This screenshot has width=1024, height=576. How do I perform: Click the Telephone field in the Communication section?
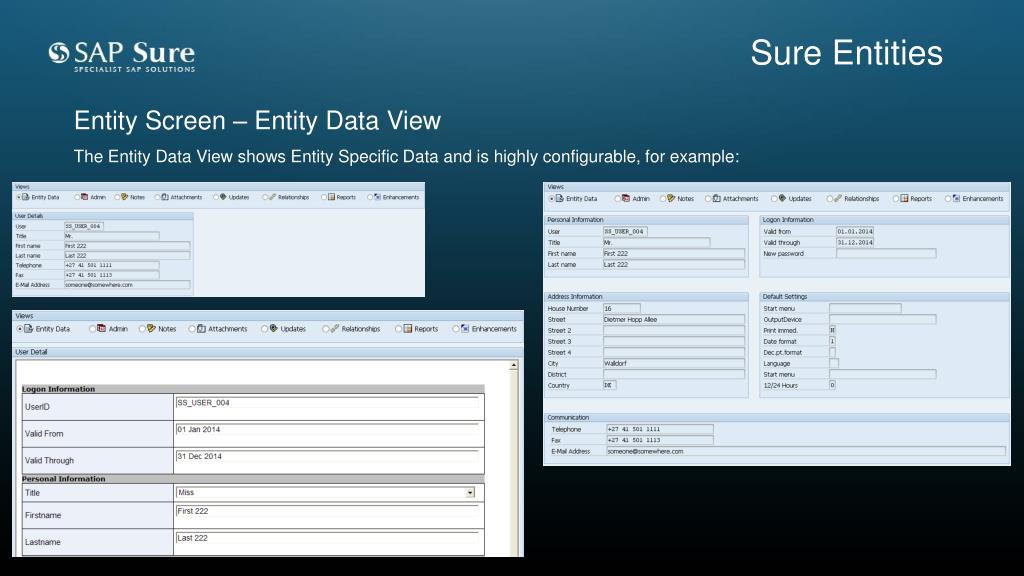click(660, 429)
